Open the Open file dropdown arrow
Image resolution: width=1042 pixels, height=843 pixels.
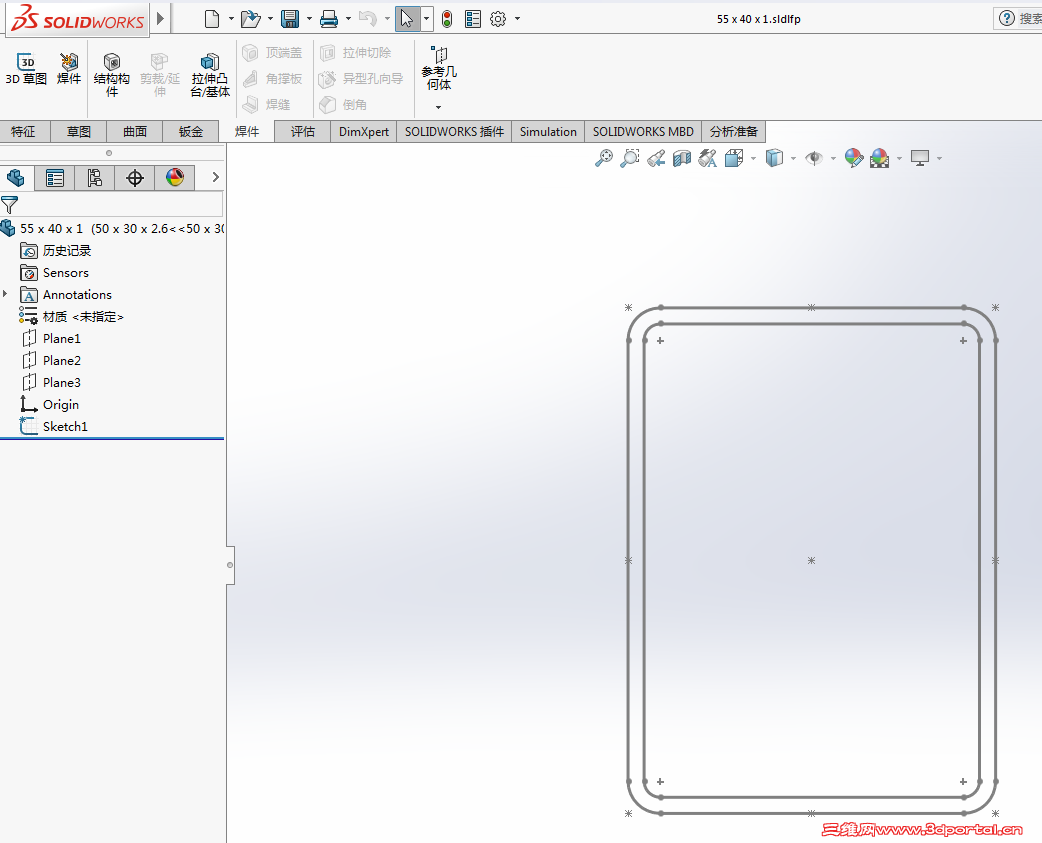tap(270, 19)
